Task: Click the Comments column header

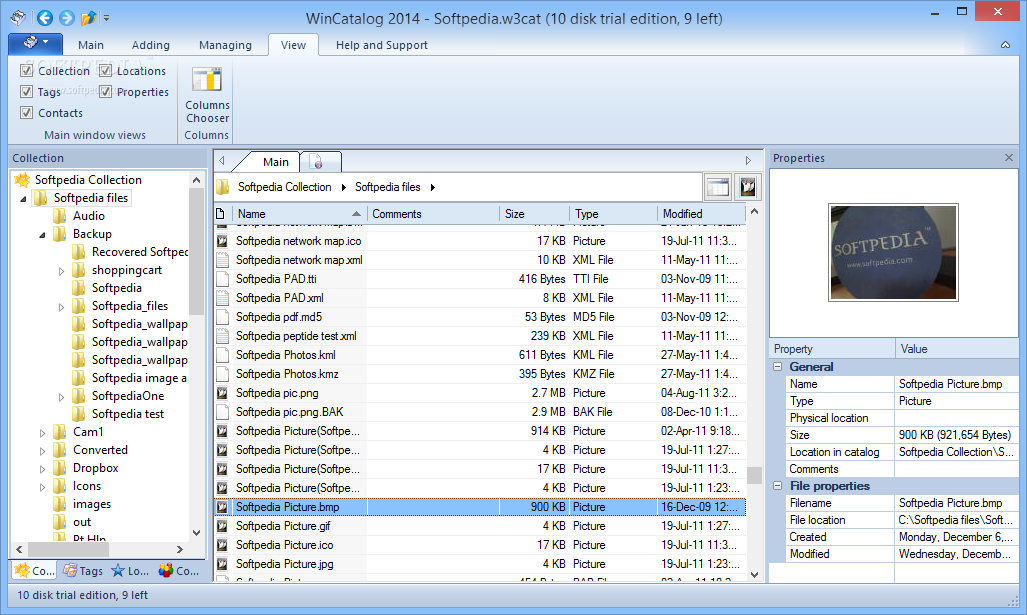Action: coord(433,214)
